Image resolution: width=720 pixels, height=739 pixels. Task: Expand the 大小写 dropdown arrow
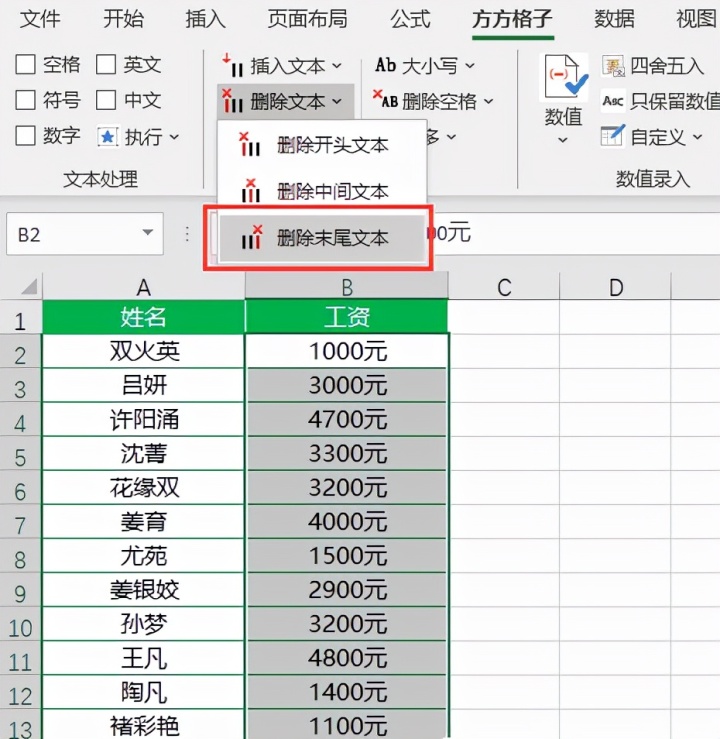coord(470,66)
